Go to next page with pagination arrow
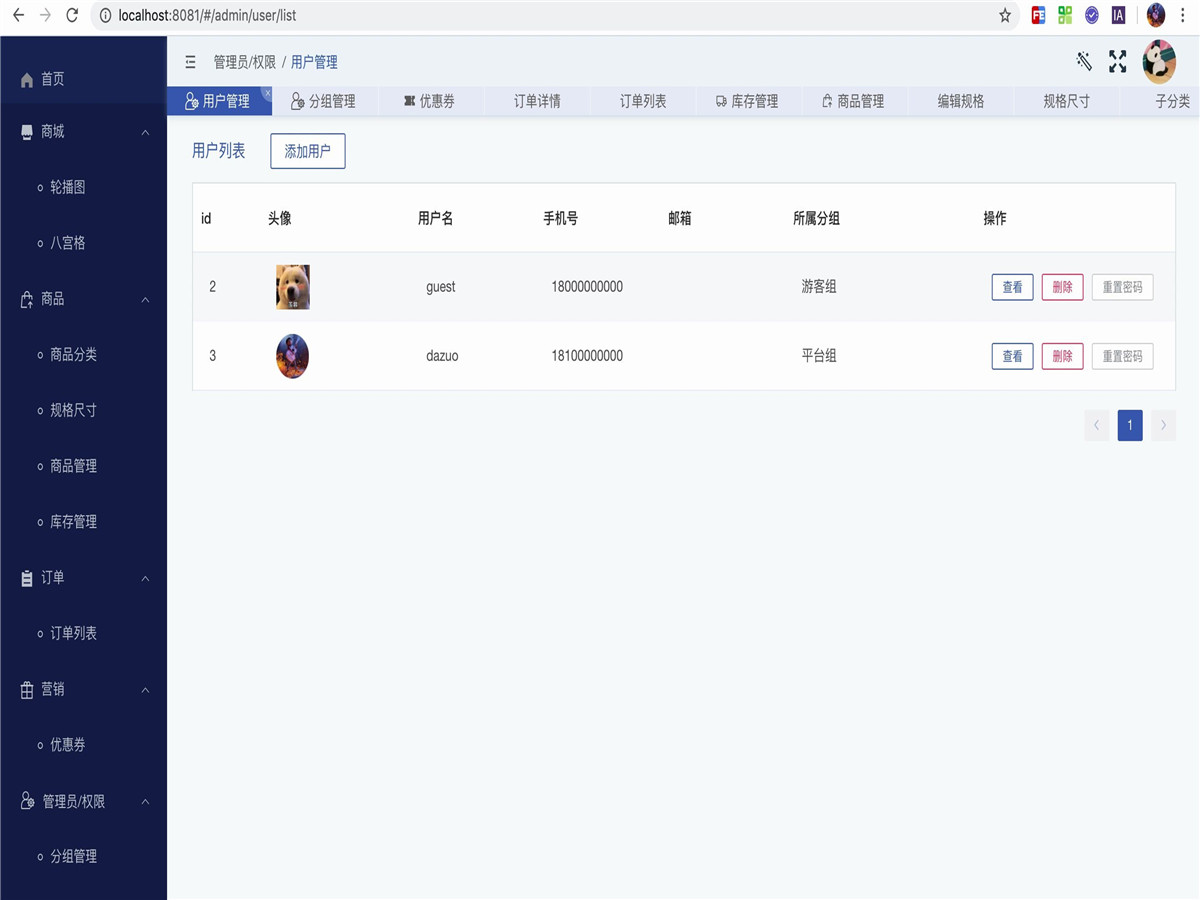 1163,425
